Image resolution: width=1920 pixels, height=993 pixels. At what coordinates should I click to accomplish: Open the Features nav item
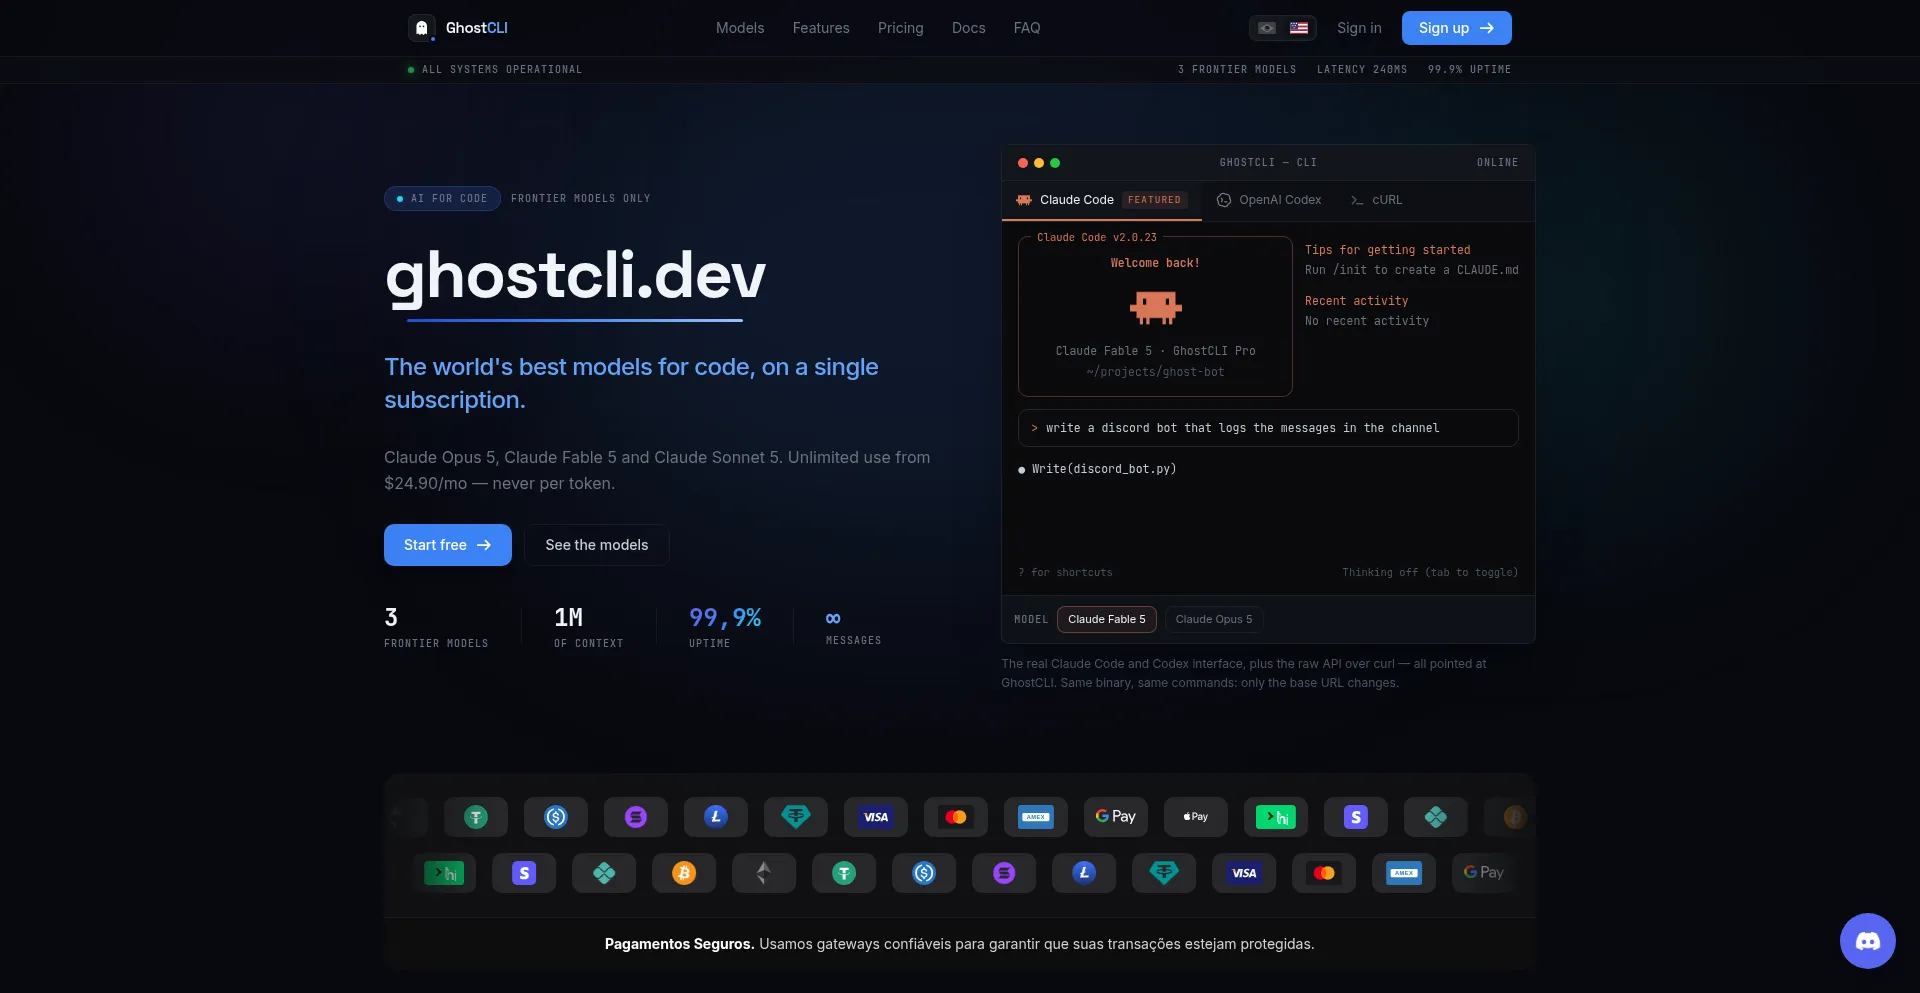[x=821, y=28]
